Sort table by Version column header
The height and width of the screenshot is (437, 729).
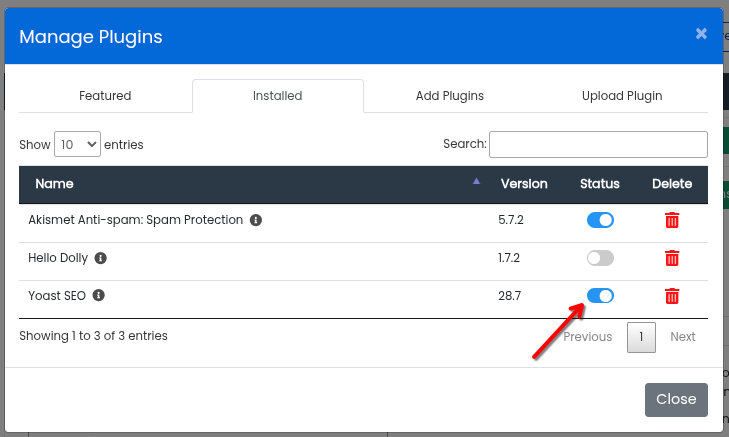(524, 184)
